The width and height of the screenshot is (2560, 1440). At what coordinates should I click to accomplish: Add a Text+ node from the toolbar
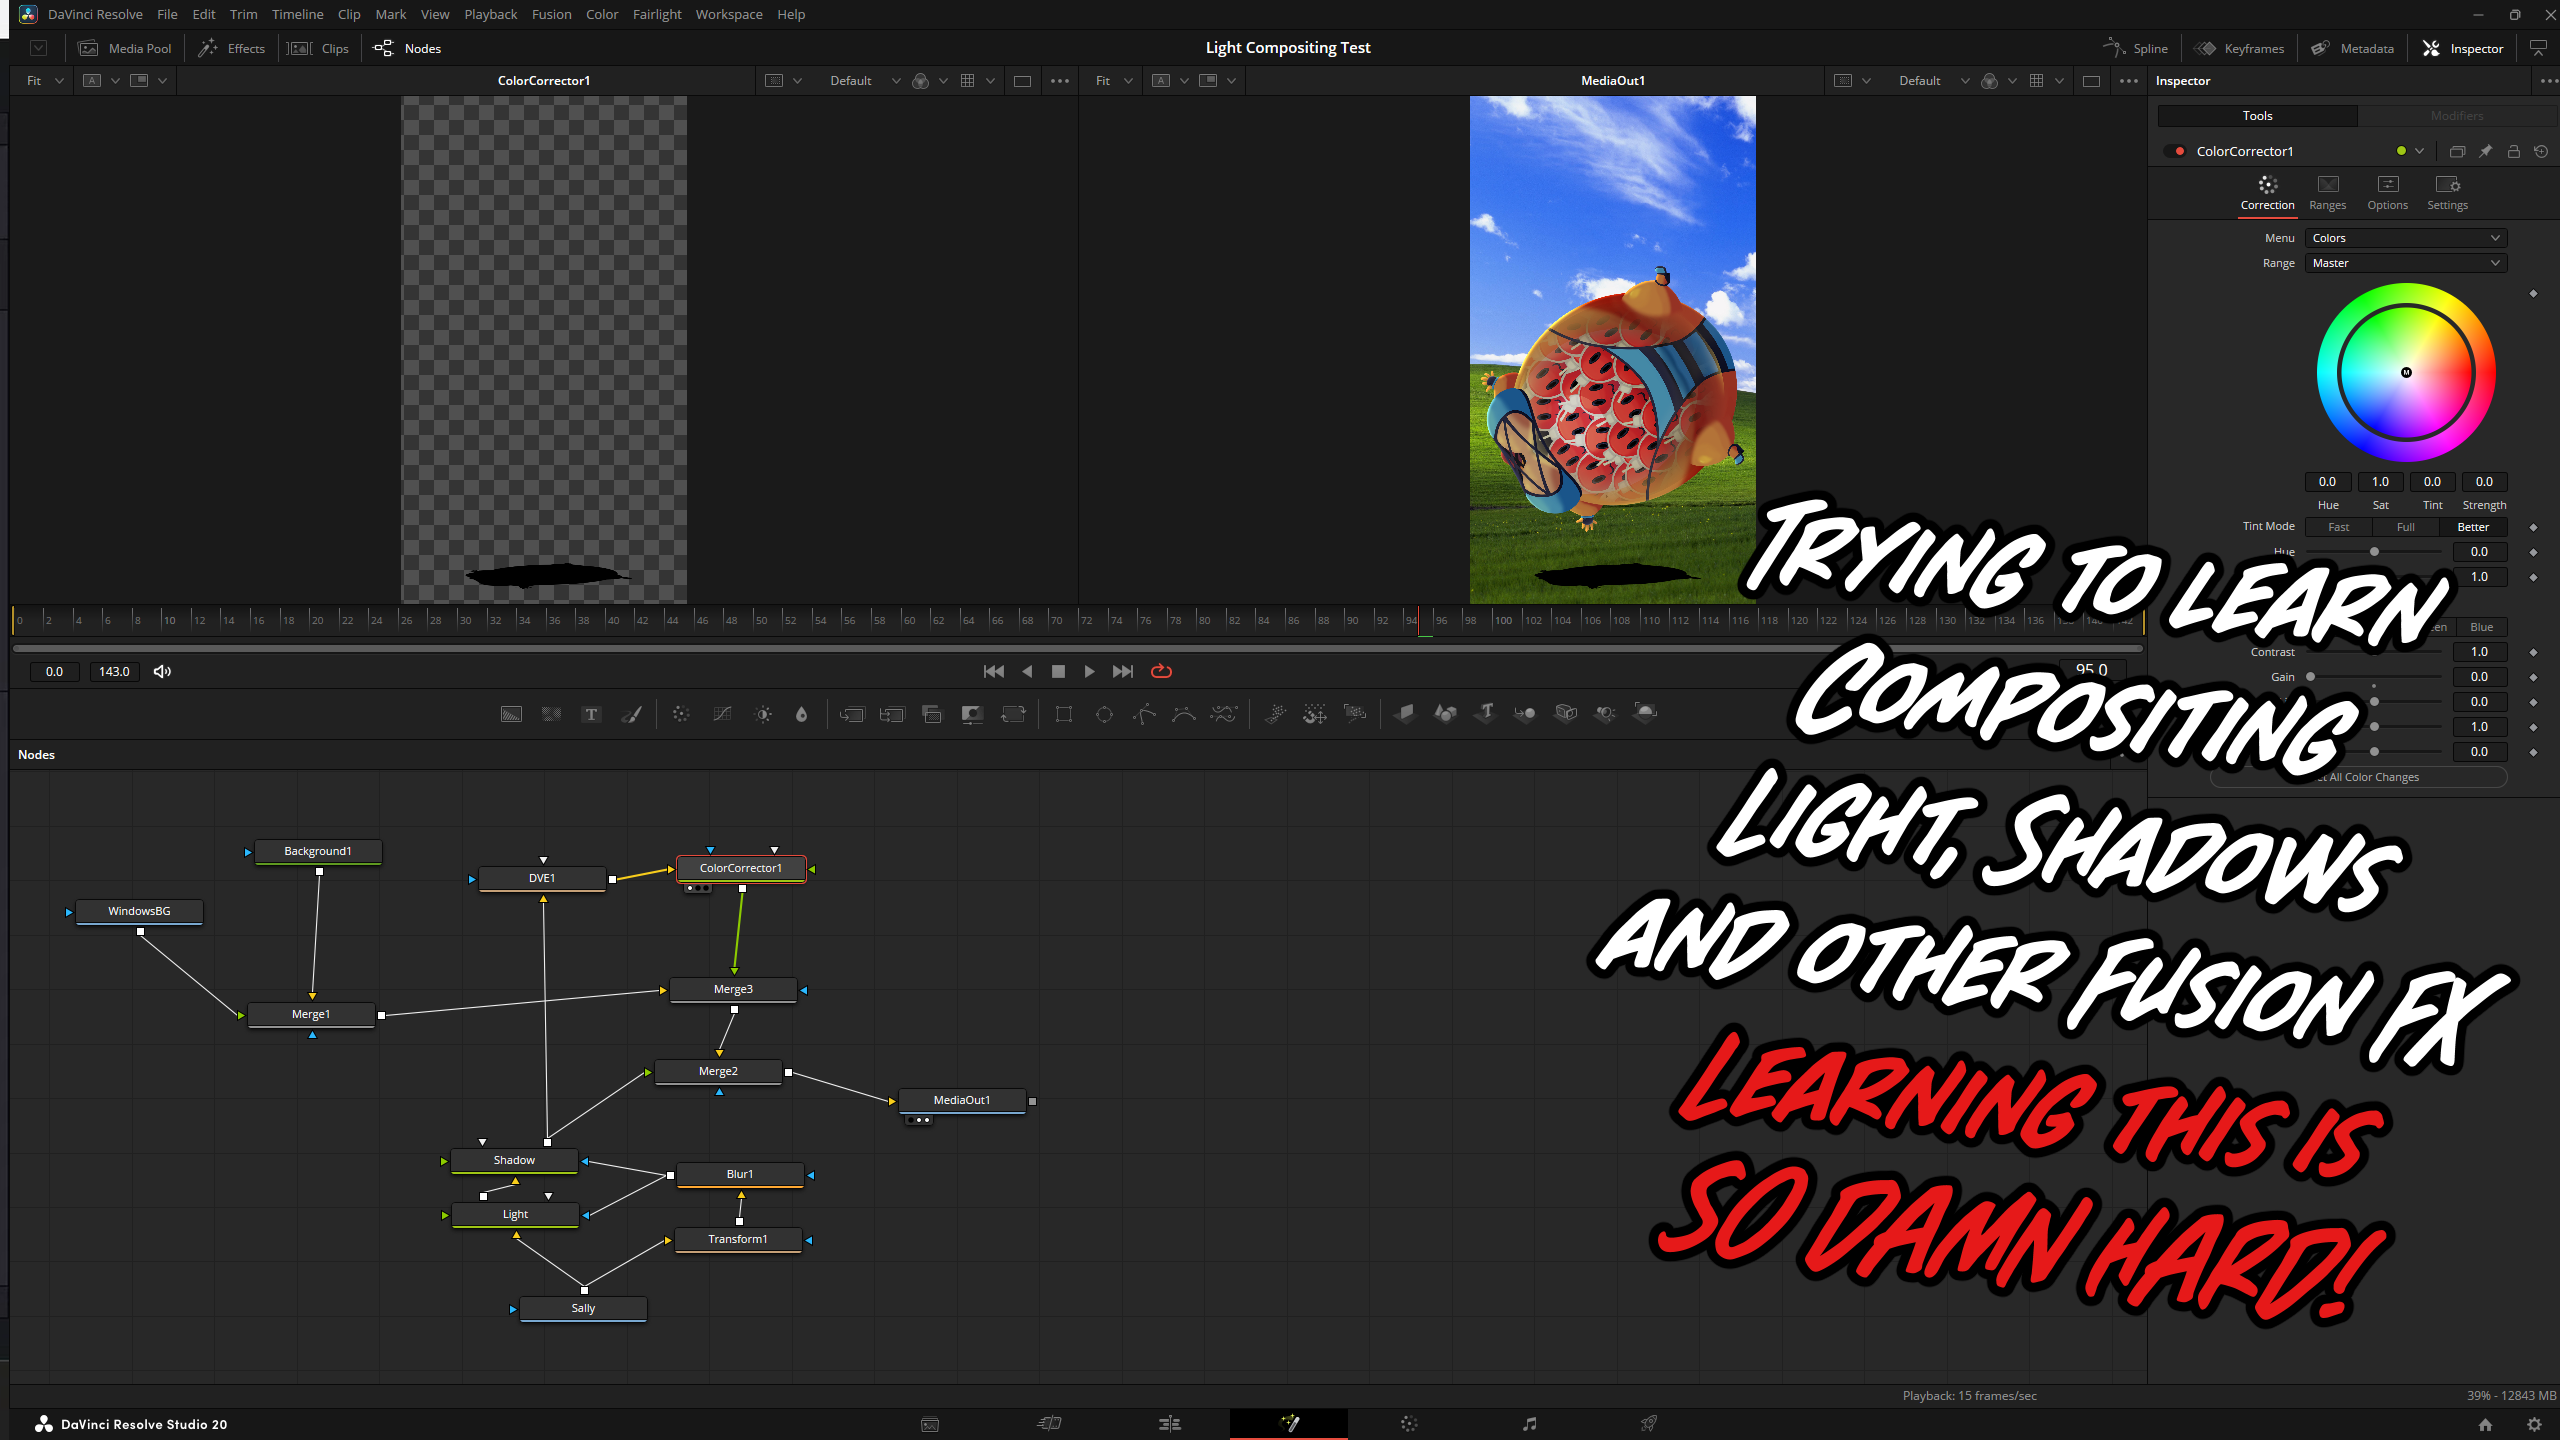(591, 714)
